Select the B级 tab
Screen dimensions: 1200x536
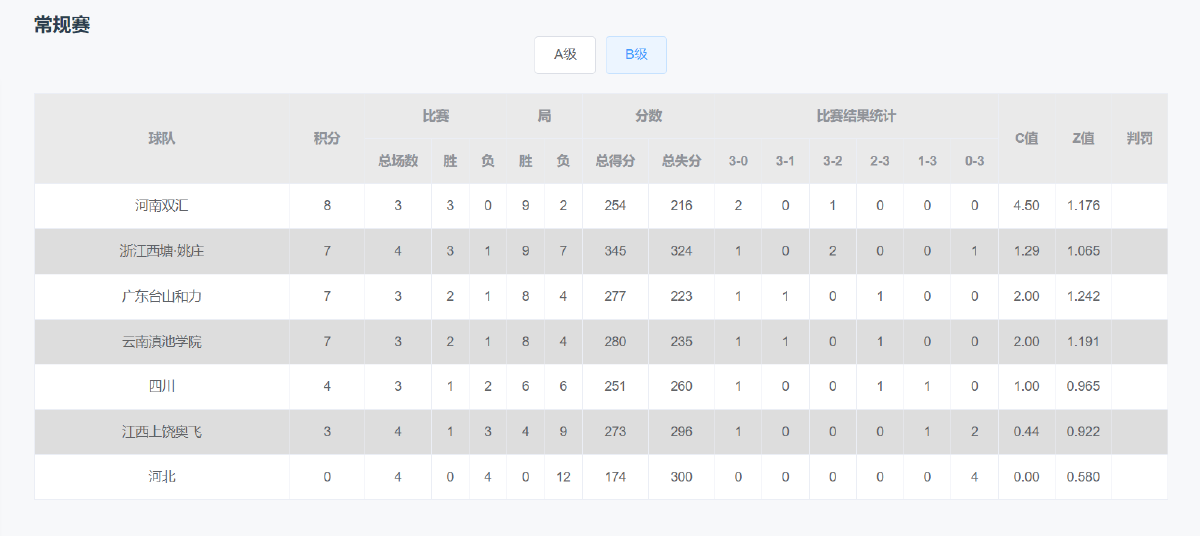click(x=636, y=55)
